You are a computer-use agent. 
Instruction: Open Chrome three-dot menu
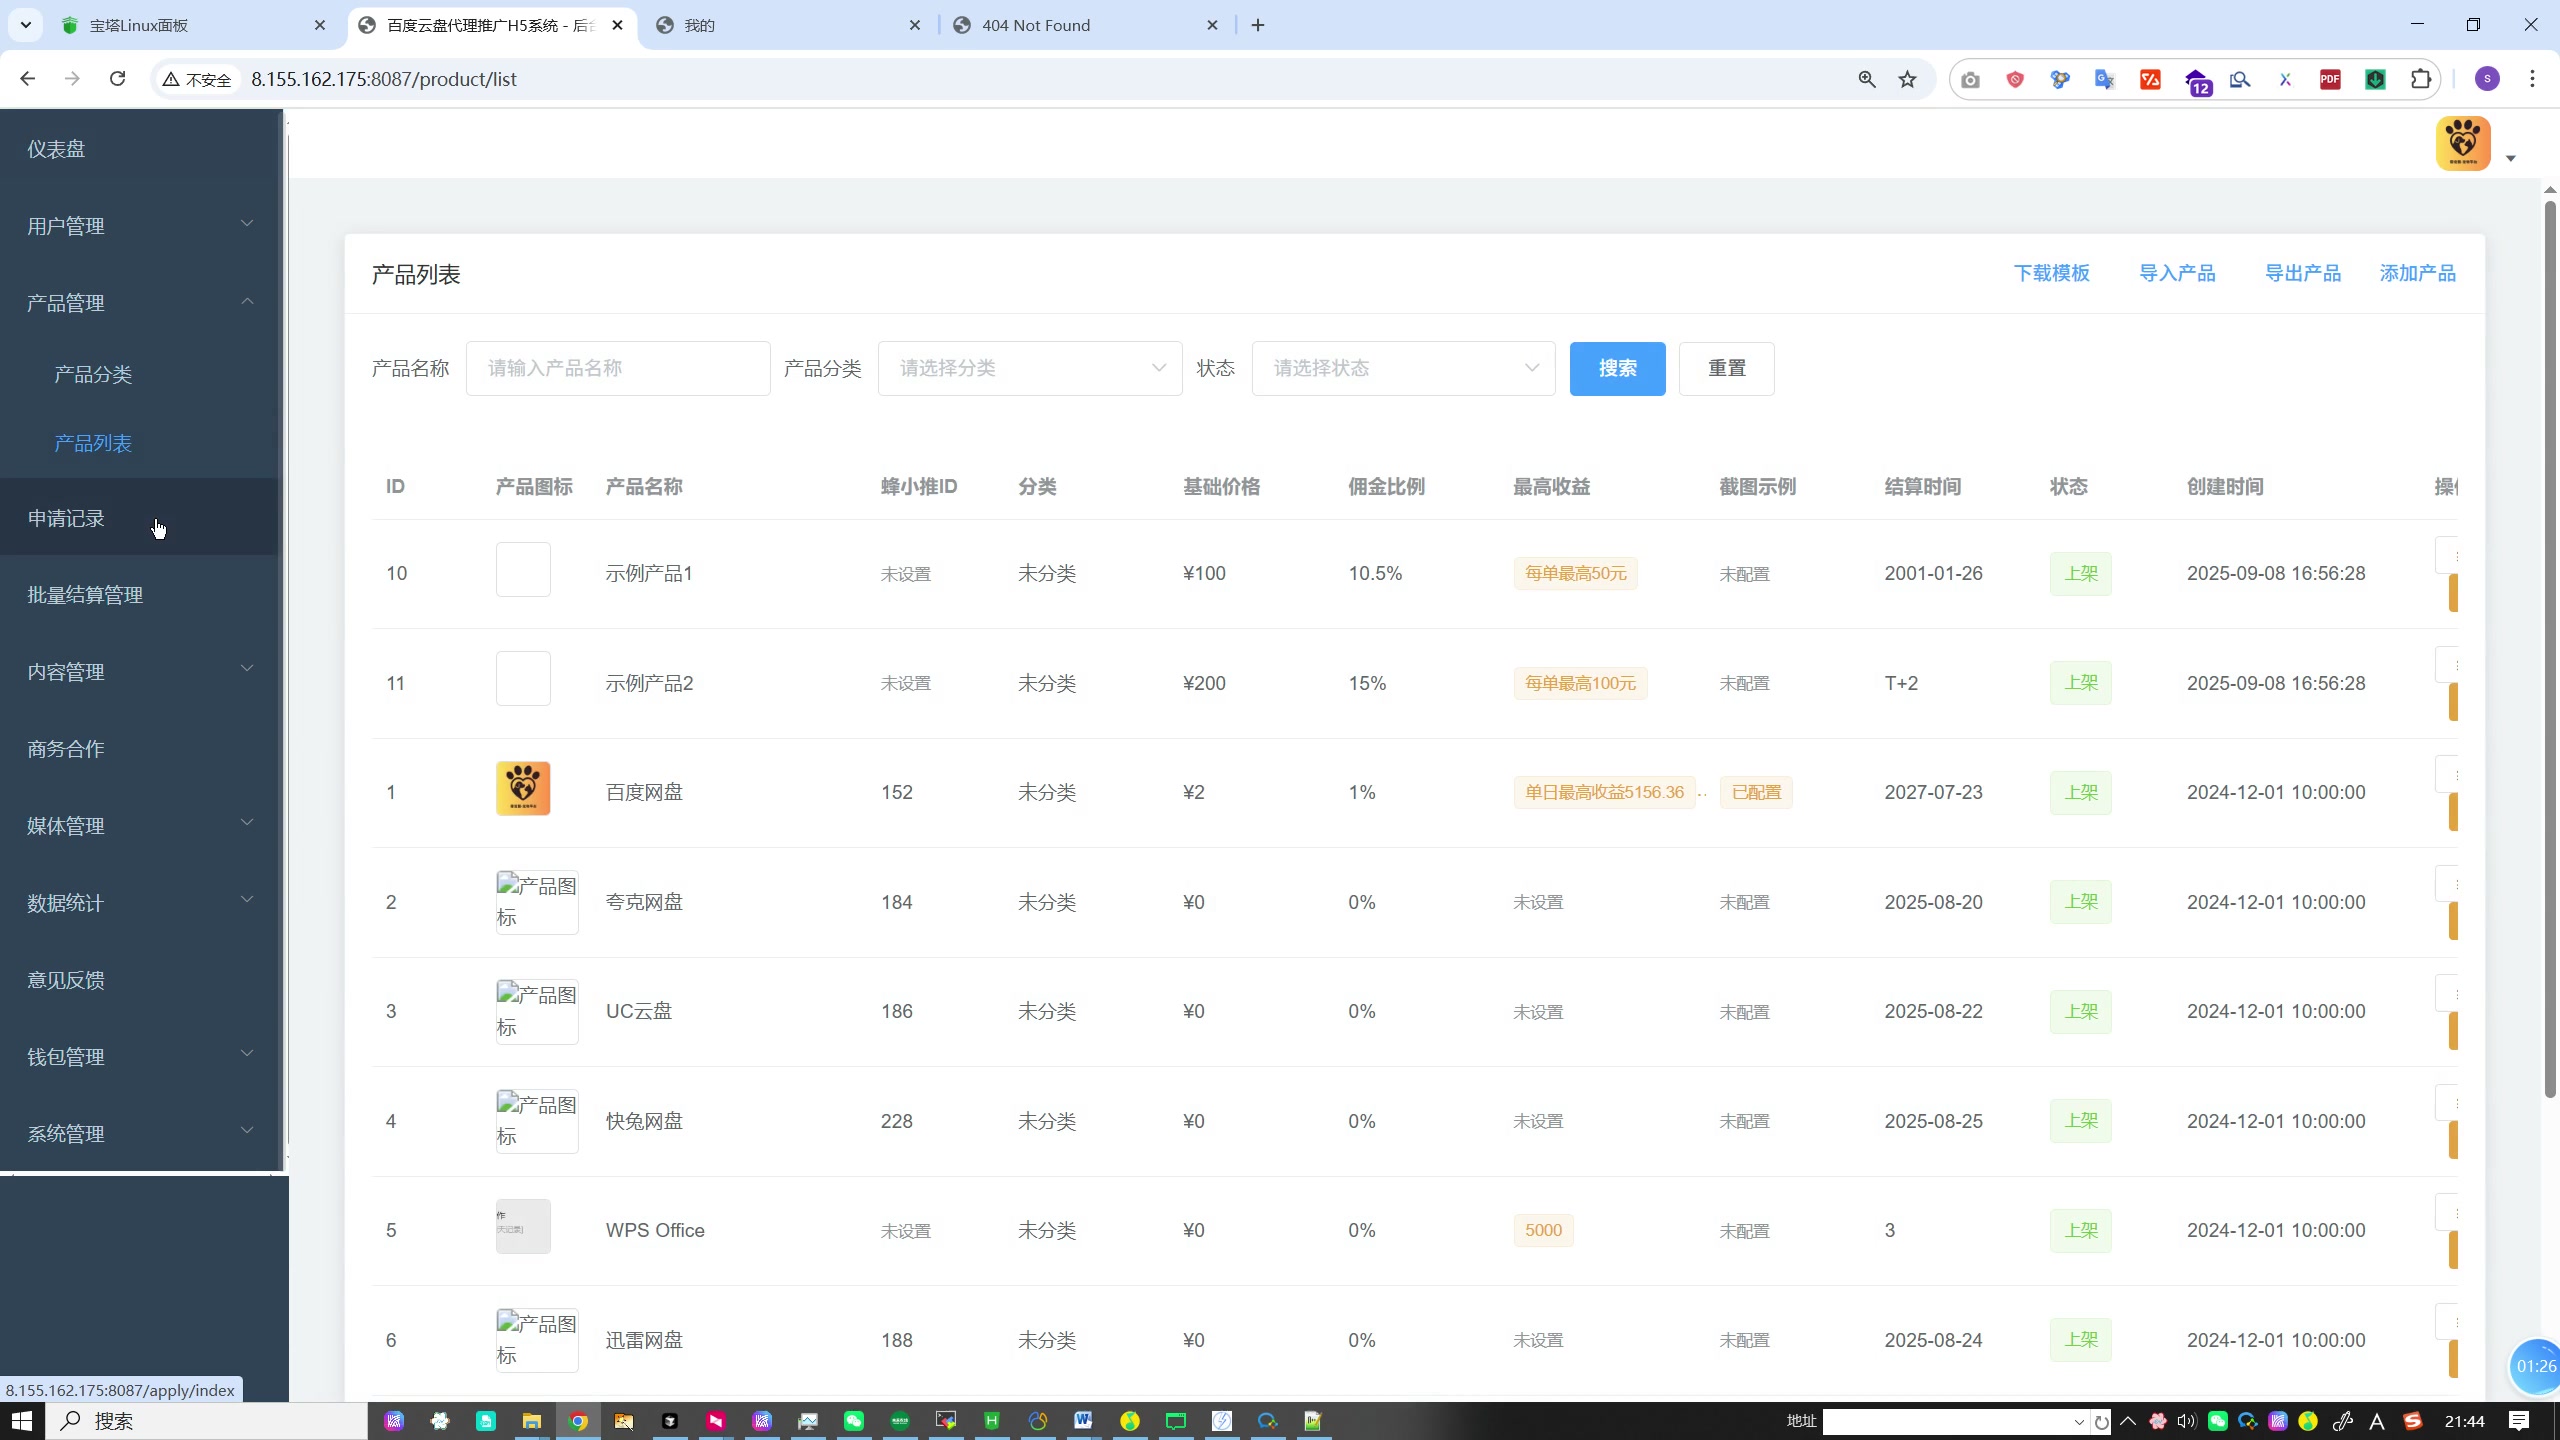pos(2533,79)
